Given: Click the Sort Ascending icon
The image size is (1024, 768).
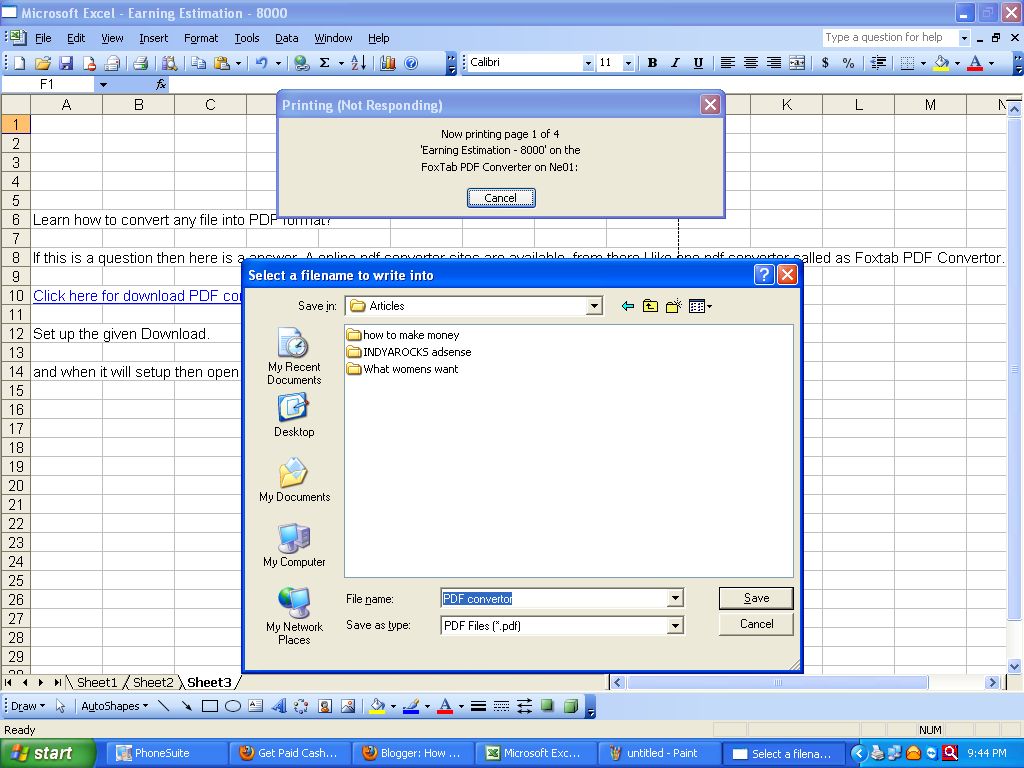Looking at the screenshot, I should point(357,62).
